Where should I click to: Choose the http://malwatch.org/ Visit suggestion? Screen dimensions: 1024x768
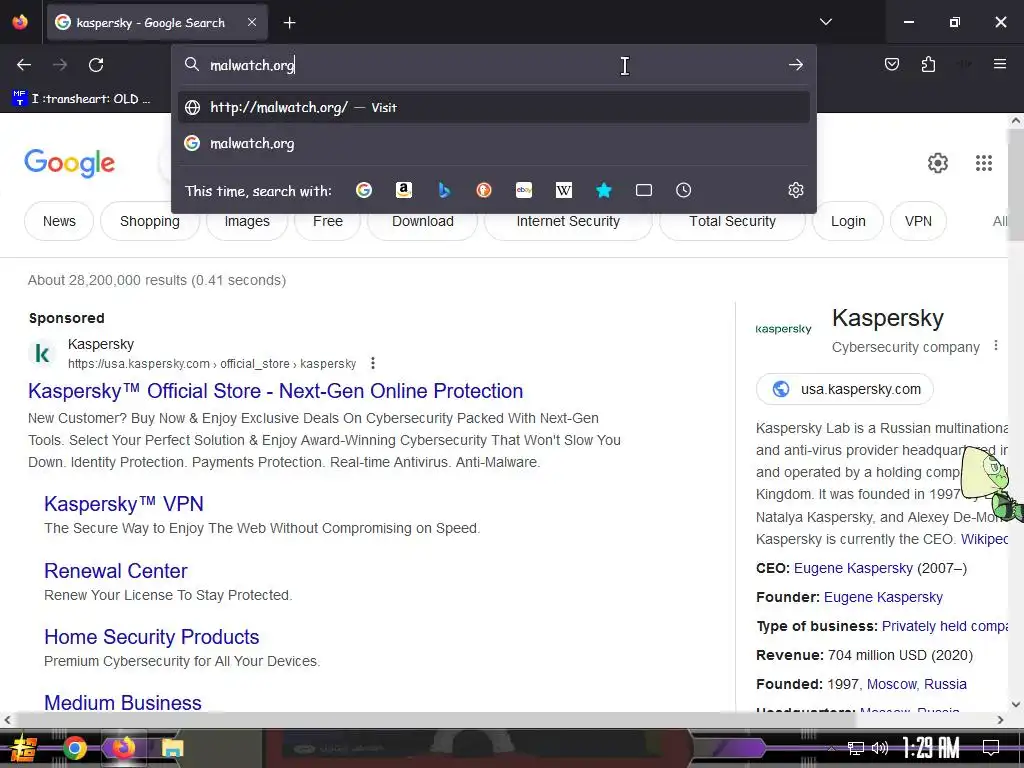[x=494, y=107]
